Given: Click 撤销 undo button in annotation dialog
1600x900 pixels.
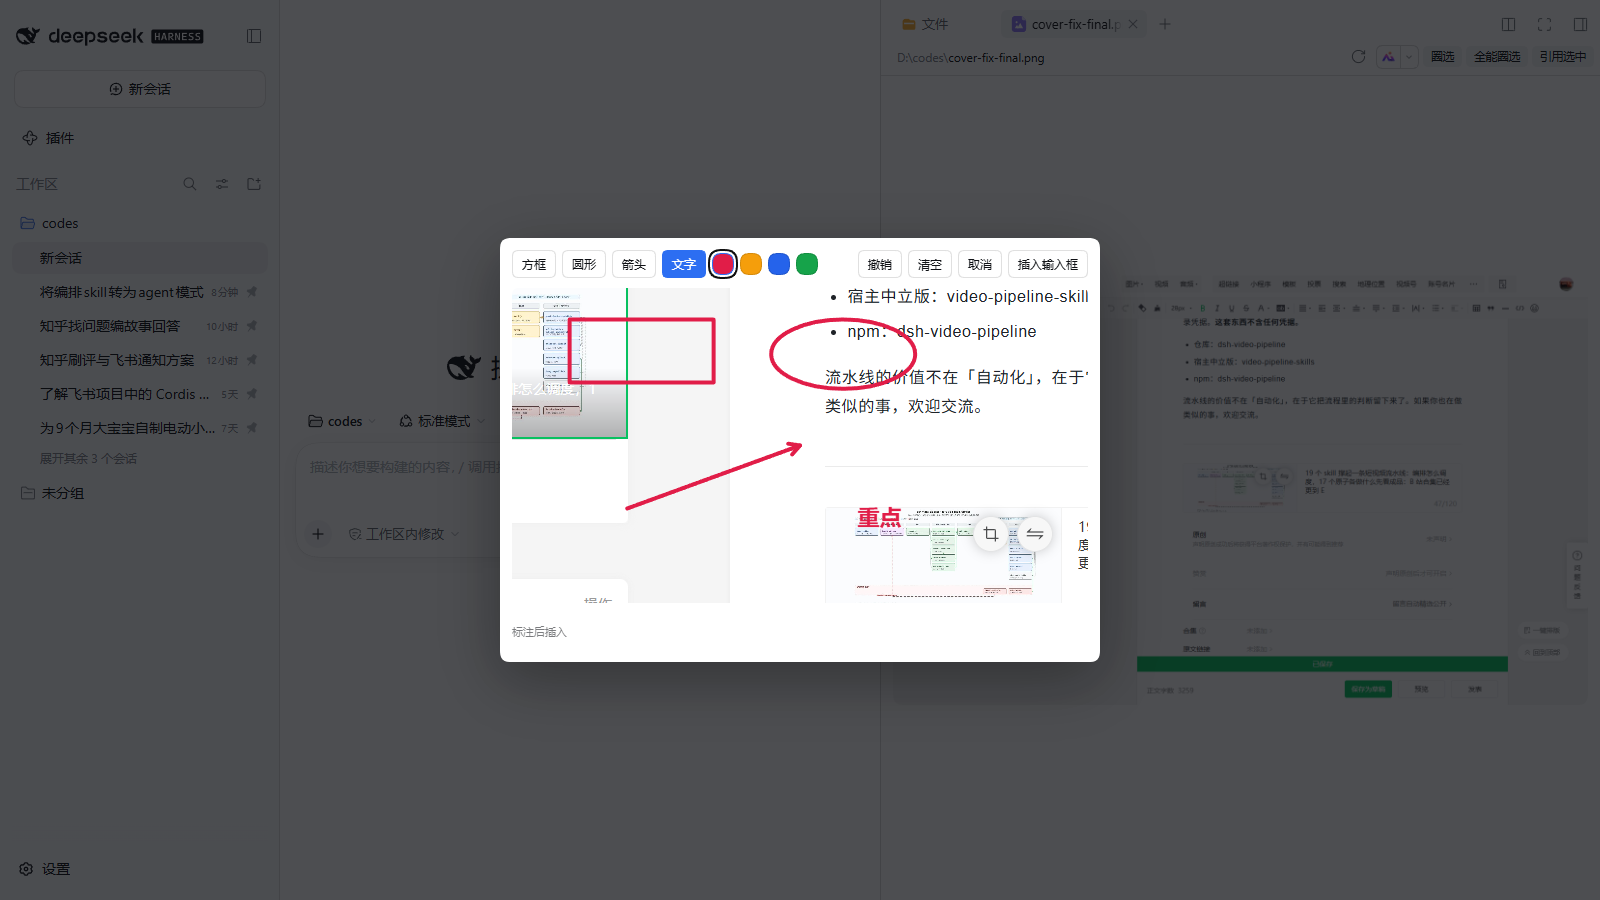Looking at the screenshot, I should [x=880, y=264].
